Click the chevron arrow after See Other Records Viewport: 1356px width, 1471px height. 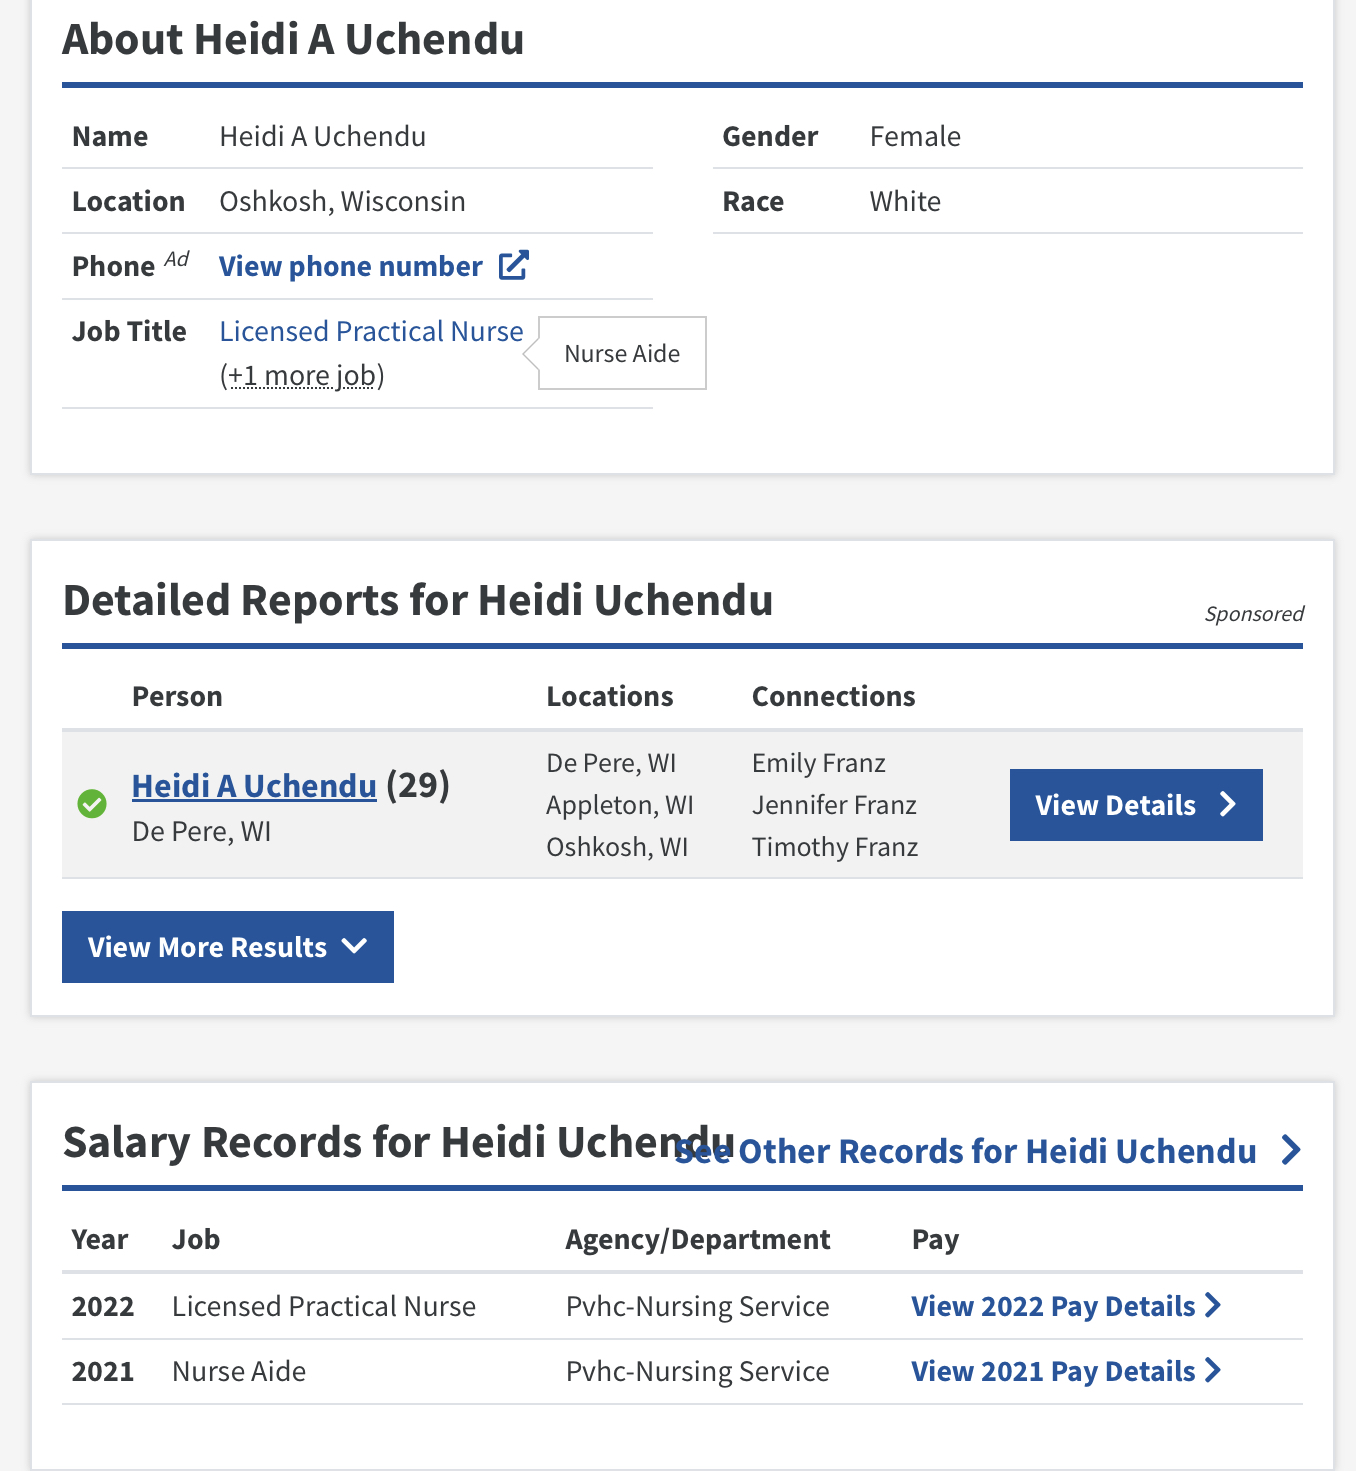(x=1291, y=1150)
